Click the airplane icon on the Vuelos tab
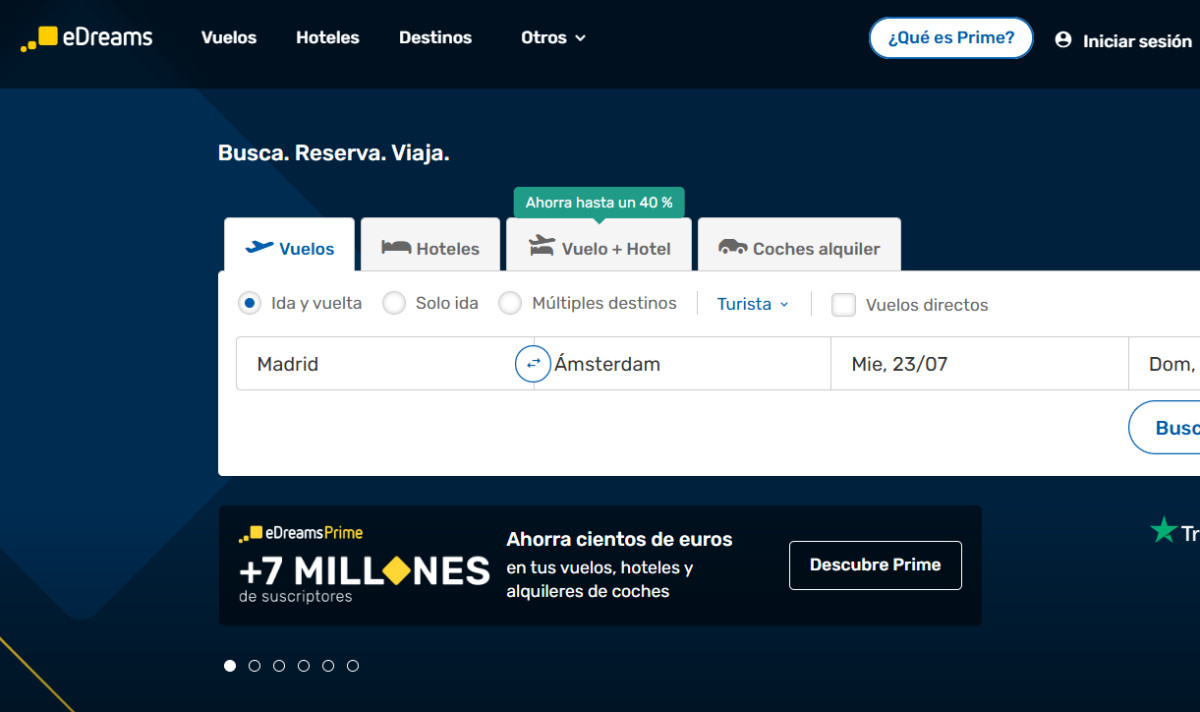The height and width of the screenshot is (712, 1200). [x=259, y=247]
